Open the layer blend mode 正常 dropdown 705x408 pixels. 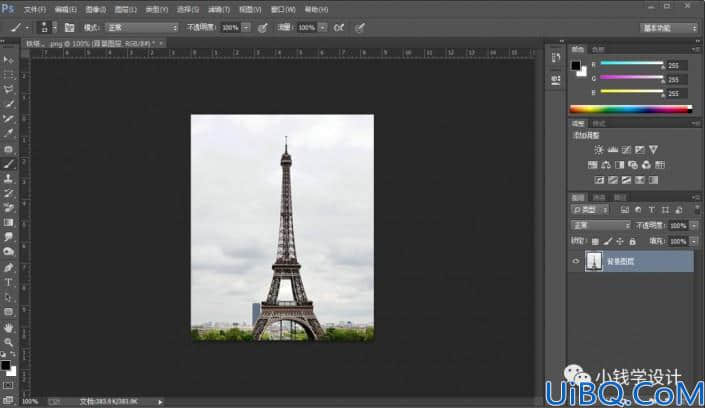[x=600, y=225]
